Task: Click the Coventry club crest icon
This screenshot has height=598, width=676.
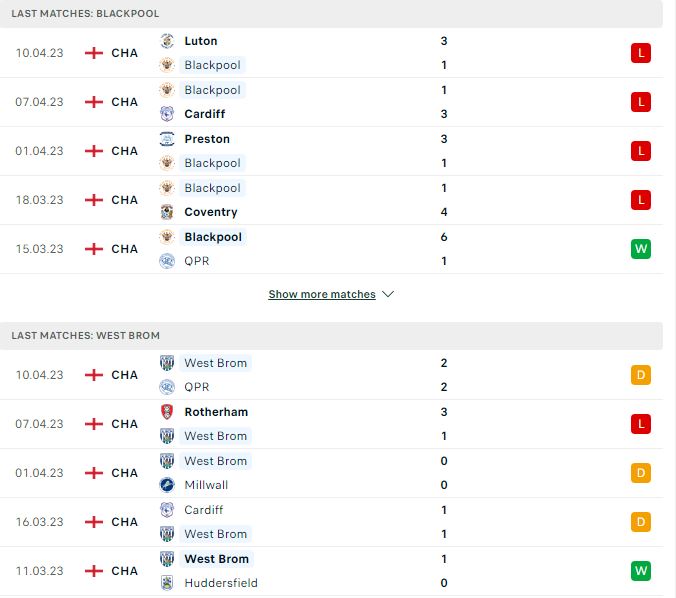Action: coord(167,212)
